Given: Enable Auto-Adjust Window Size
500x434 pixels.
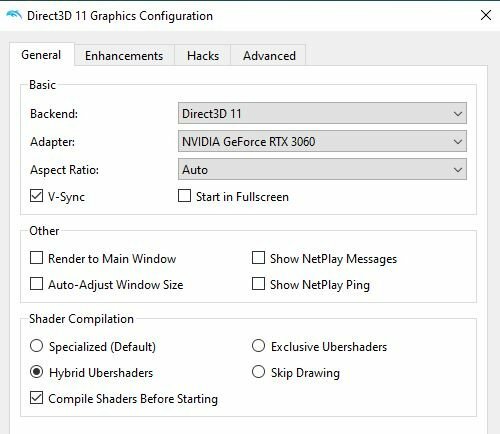Looking at the screenshot, I should click(x=36, y=284).
